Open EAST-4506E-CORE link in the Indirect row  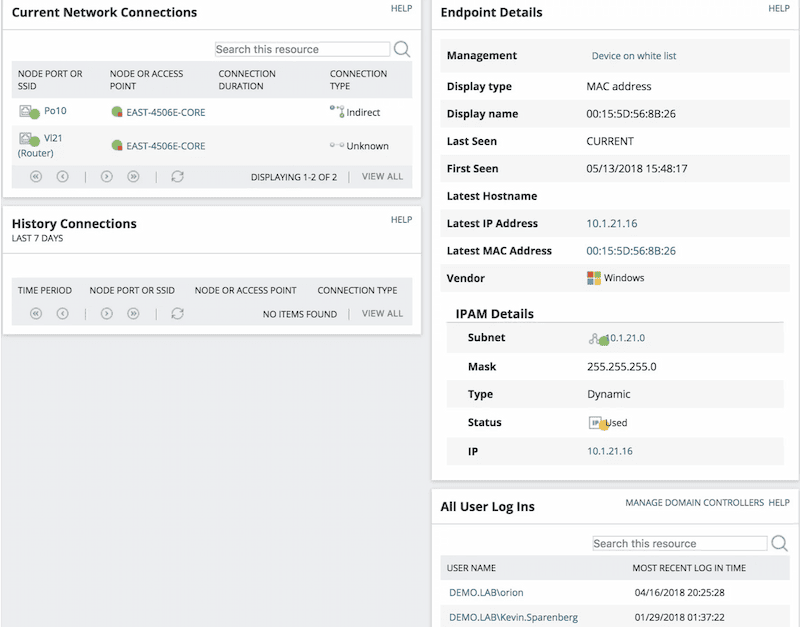[165, 113]
